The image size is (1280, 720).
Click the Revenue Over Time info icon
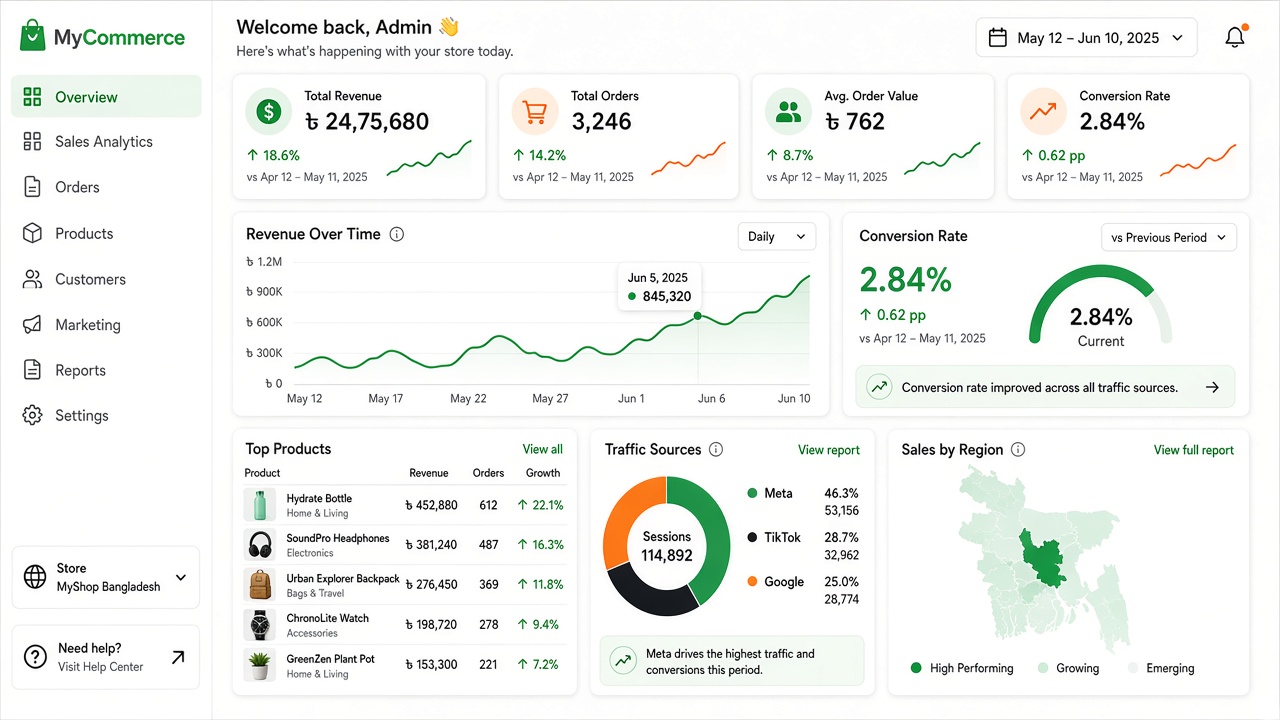pyautogui.click(x=397, y=234)
